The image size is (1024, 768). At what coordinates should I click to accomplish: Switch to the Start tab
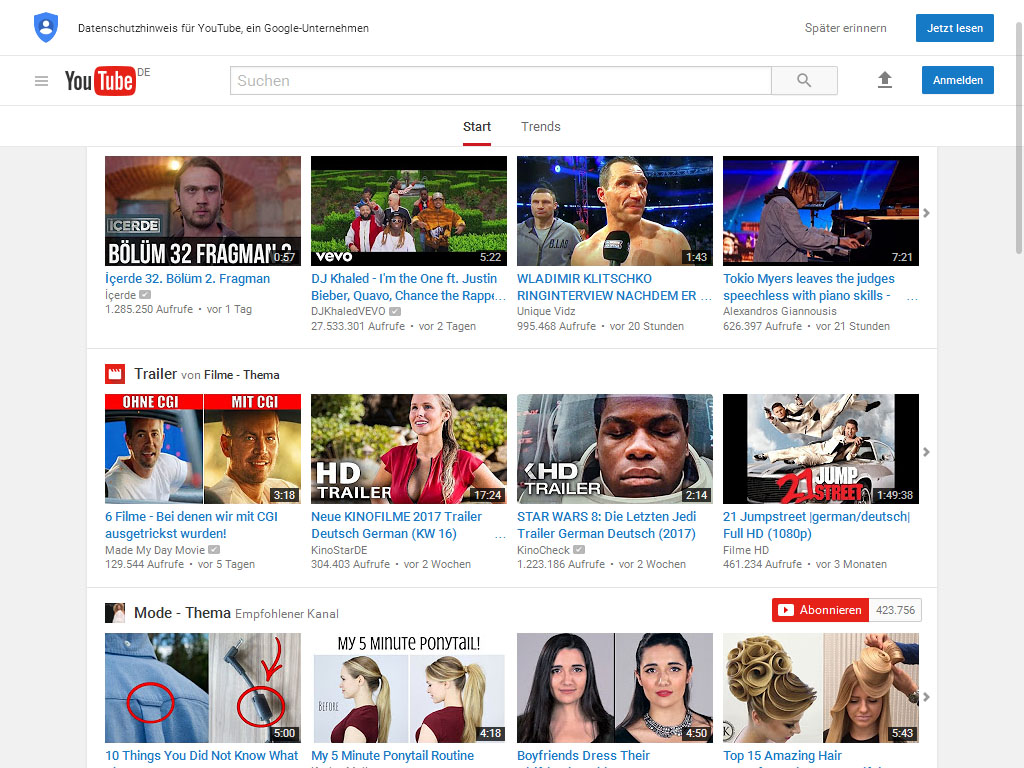pyautogui.click(x=477, y=127)
